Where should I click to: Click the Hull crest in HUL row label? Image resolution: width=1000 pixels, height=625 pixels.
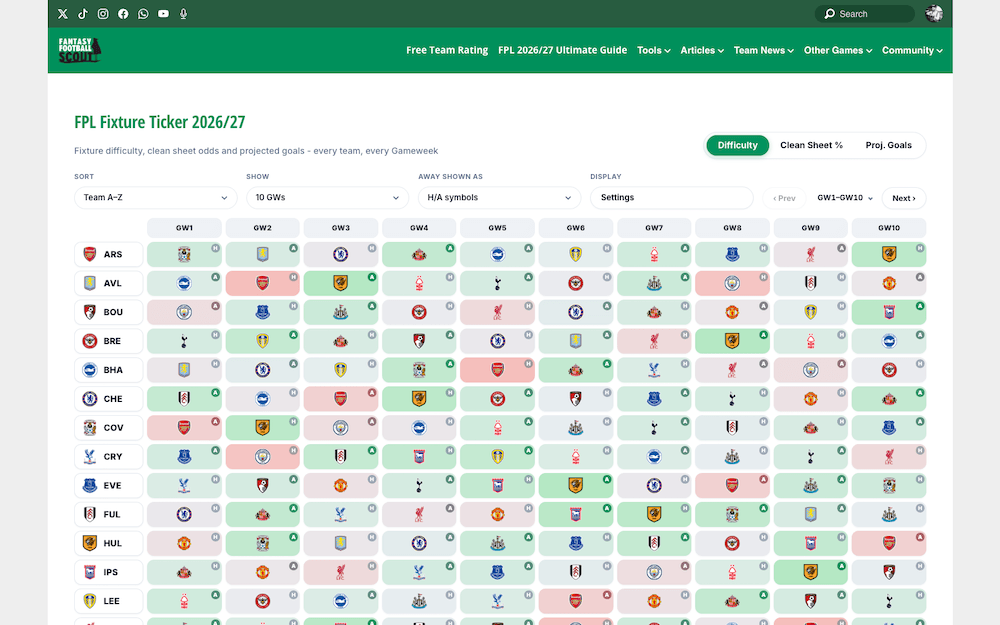(90, 543)
